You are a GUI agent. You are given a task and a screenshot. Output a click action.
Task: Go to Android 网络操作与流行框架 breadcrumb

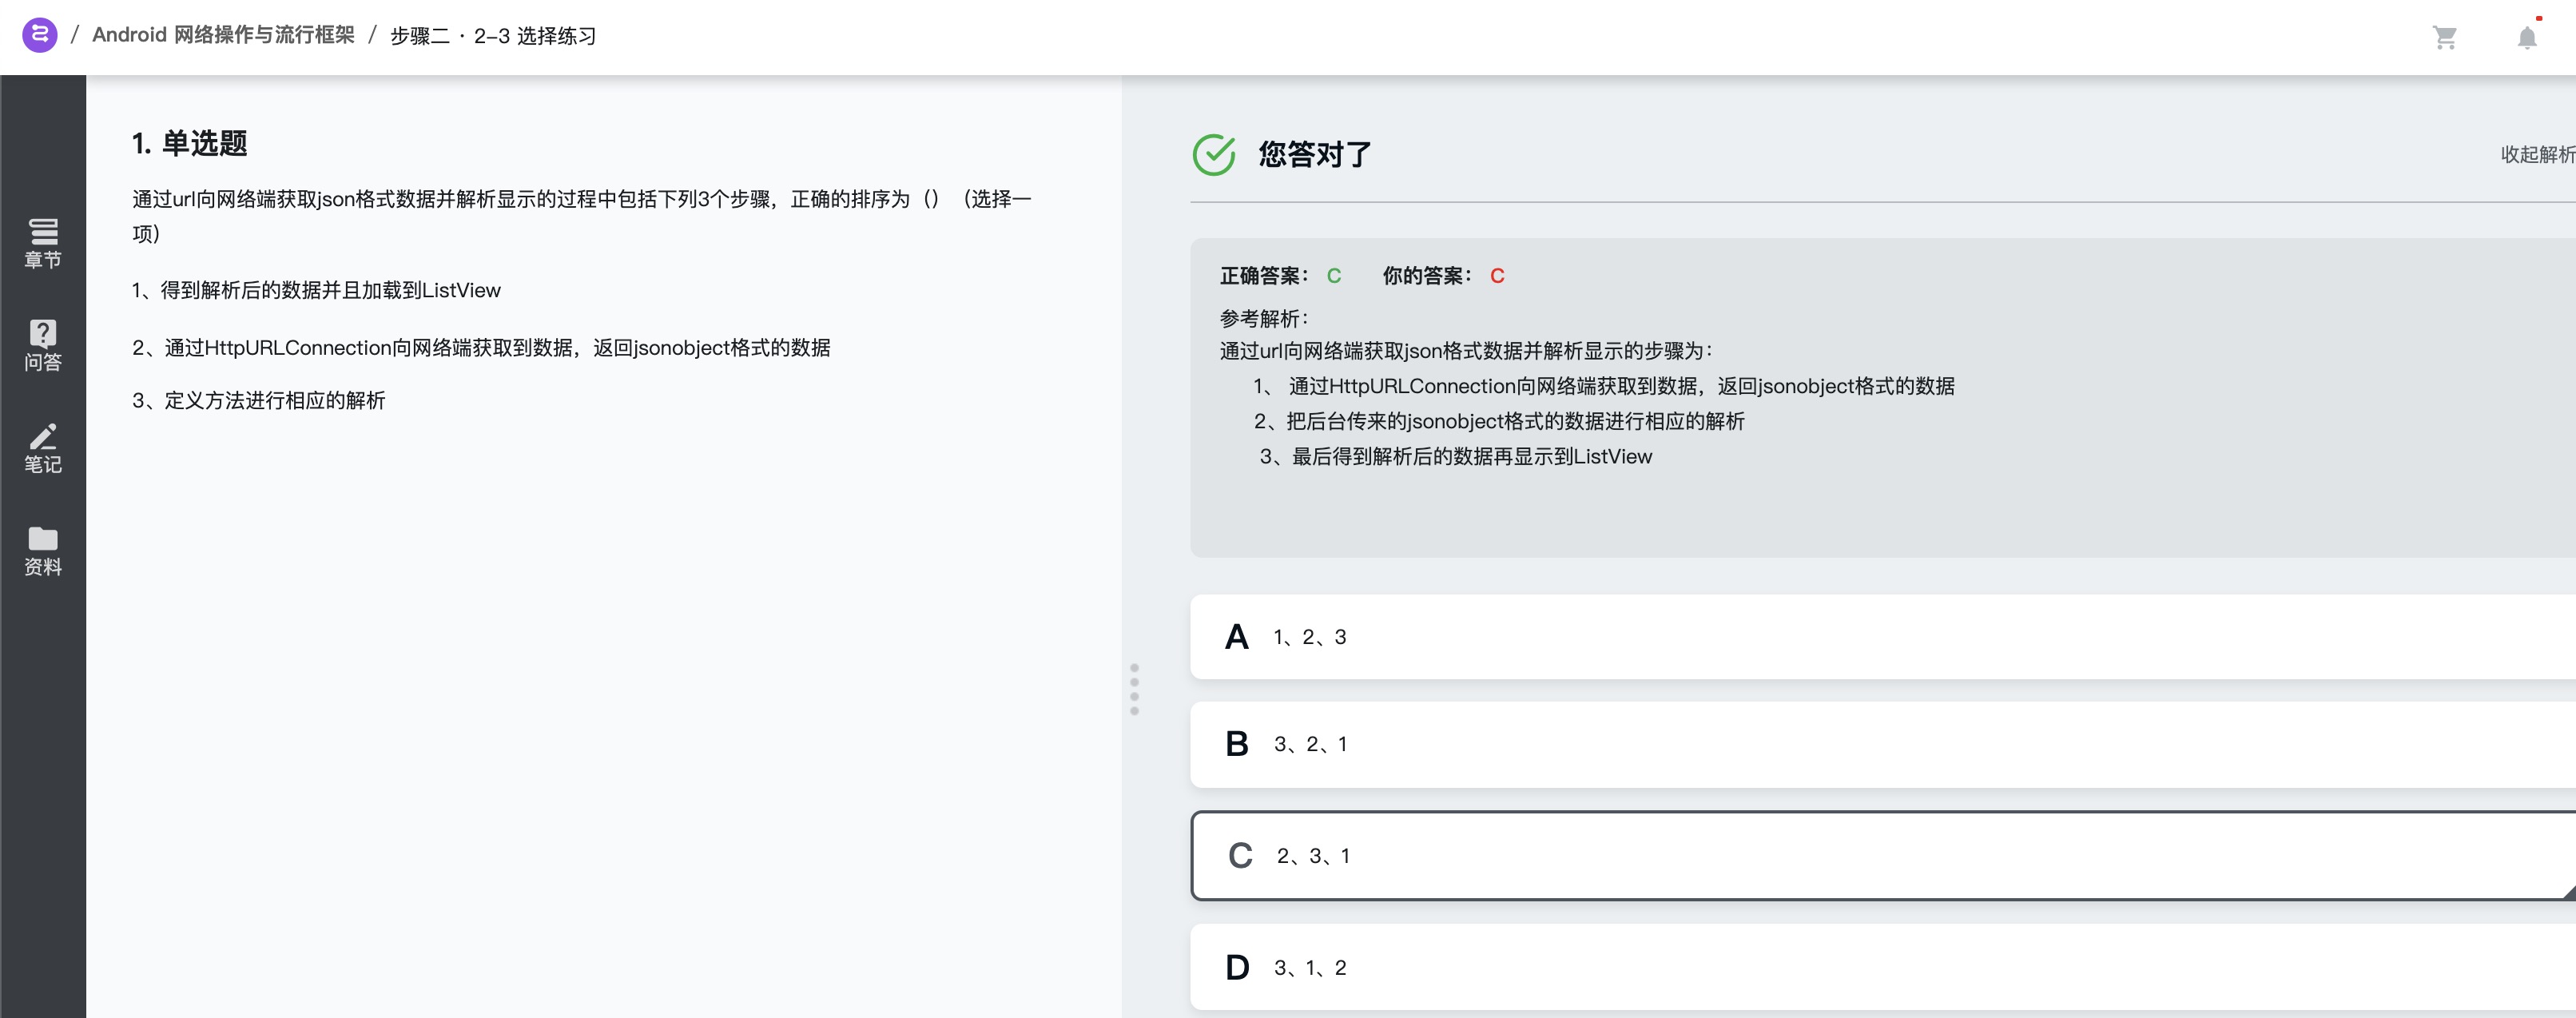coord(223,35)
